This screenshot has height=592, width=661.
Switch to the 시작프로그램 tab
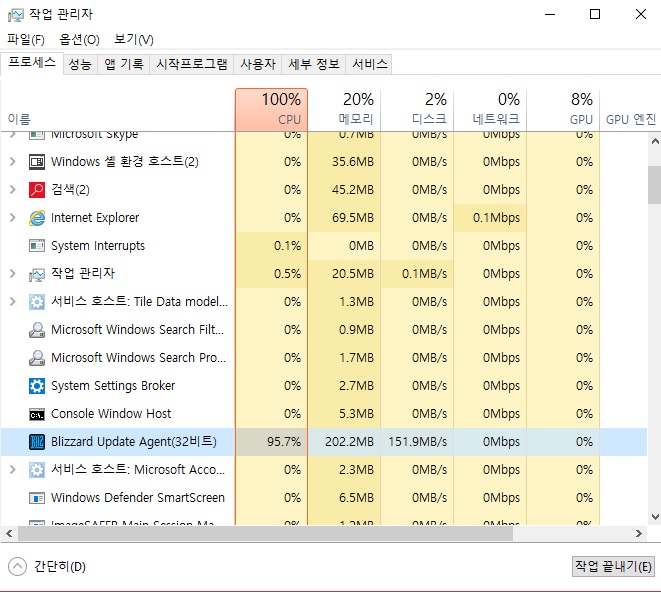192,64
